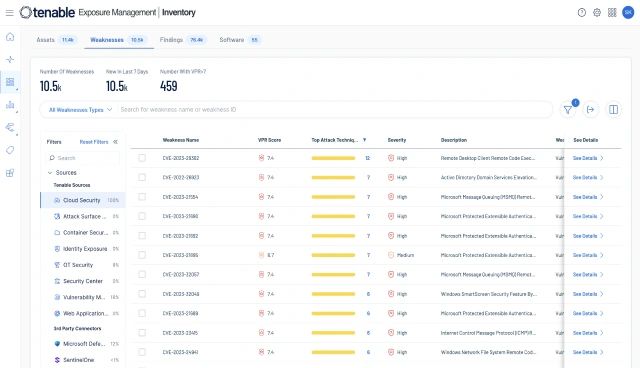Collapse the Sources filter section
The image size is (640, 368).
50,173
